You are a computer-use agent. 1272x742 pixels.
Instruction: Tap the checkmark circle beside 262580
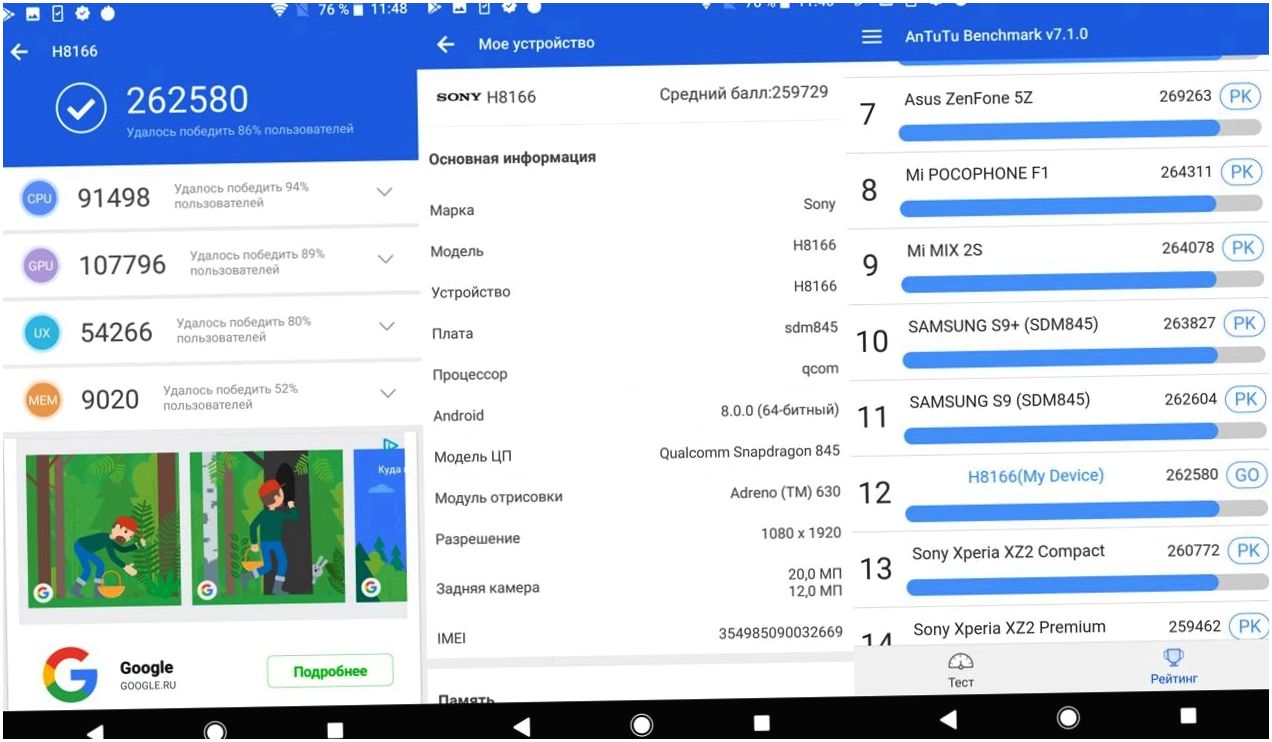pyautogui.click(x=81, y=109)
